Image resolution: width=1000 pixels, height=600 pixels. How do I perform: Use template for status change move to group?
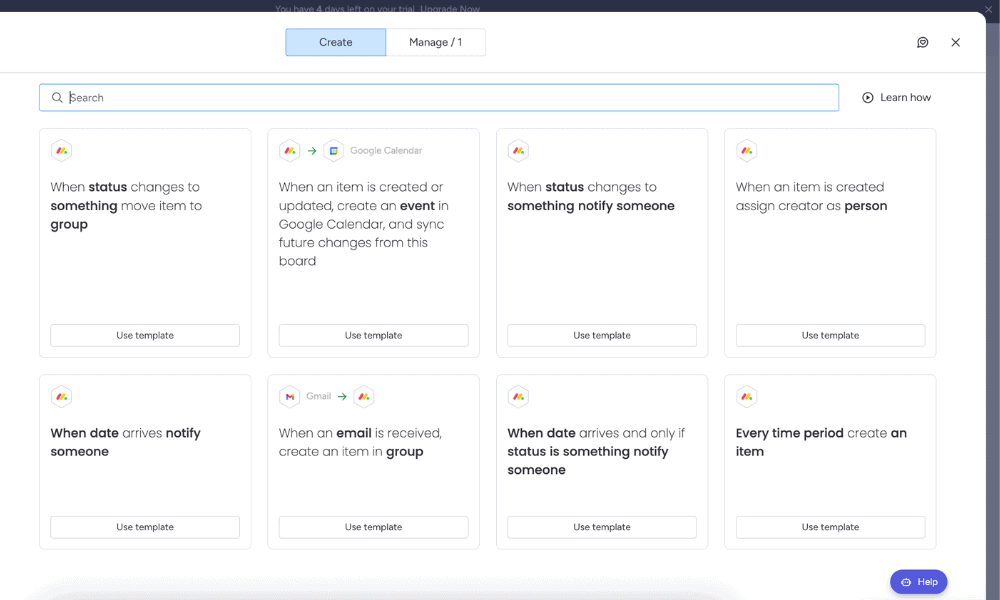(x=145, y=336)
